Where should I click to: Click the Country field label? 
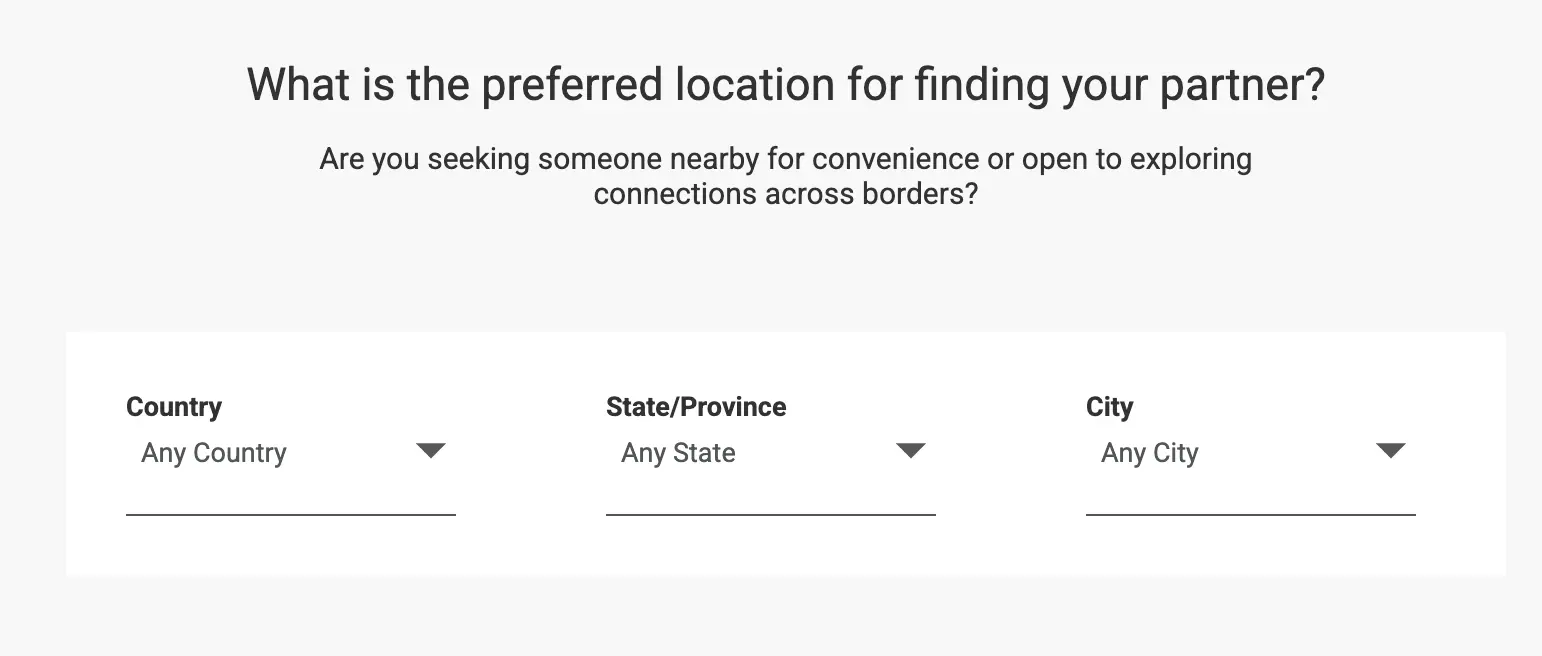(x=174, y=407)
